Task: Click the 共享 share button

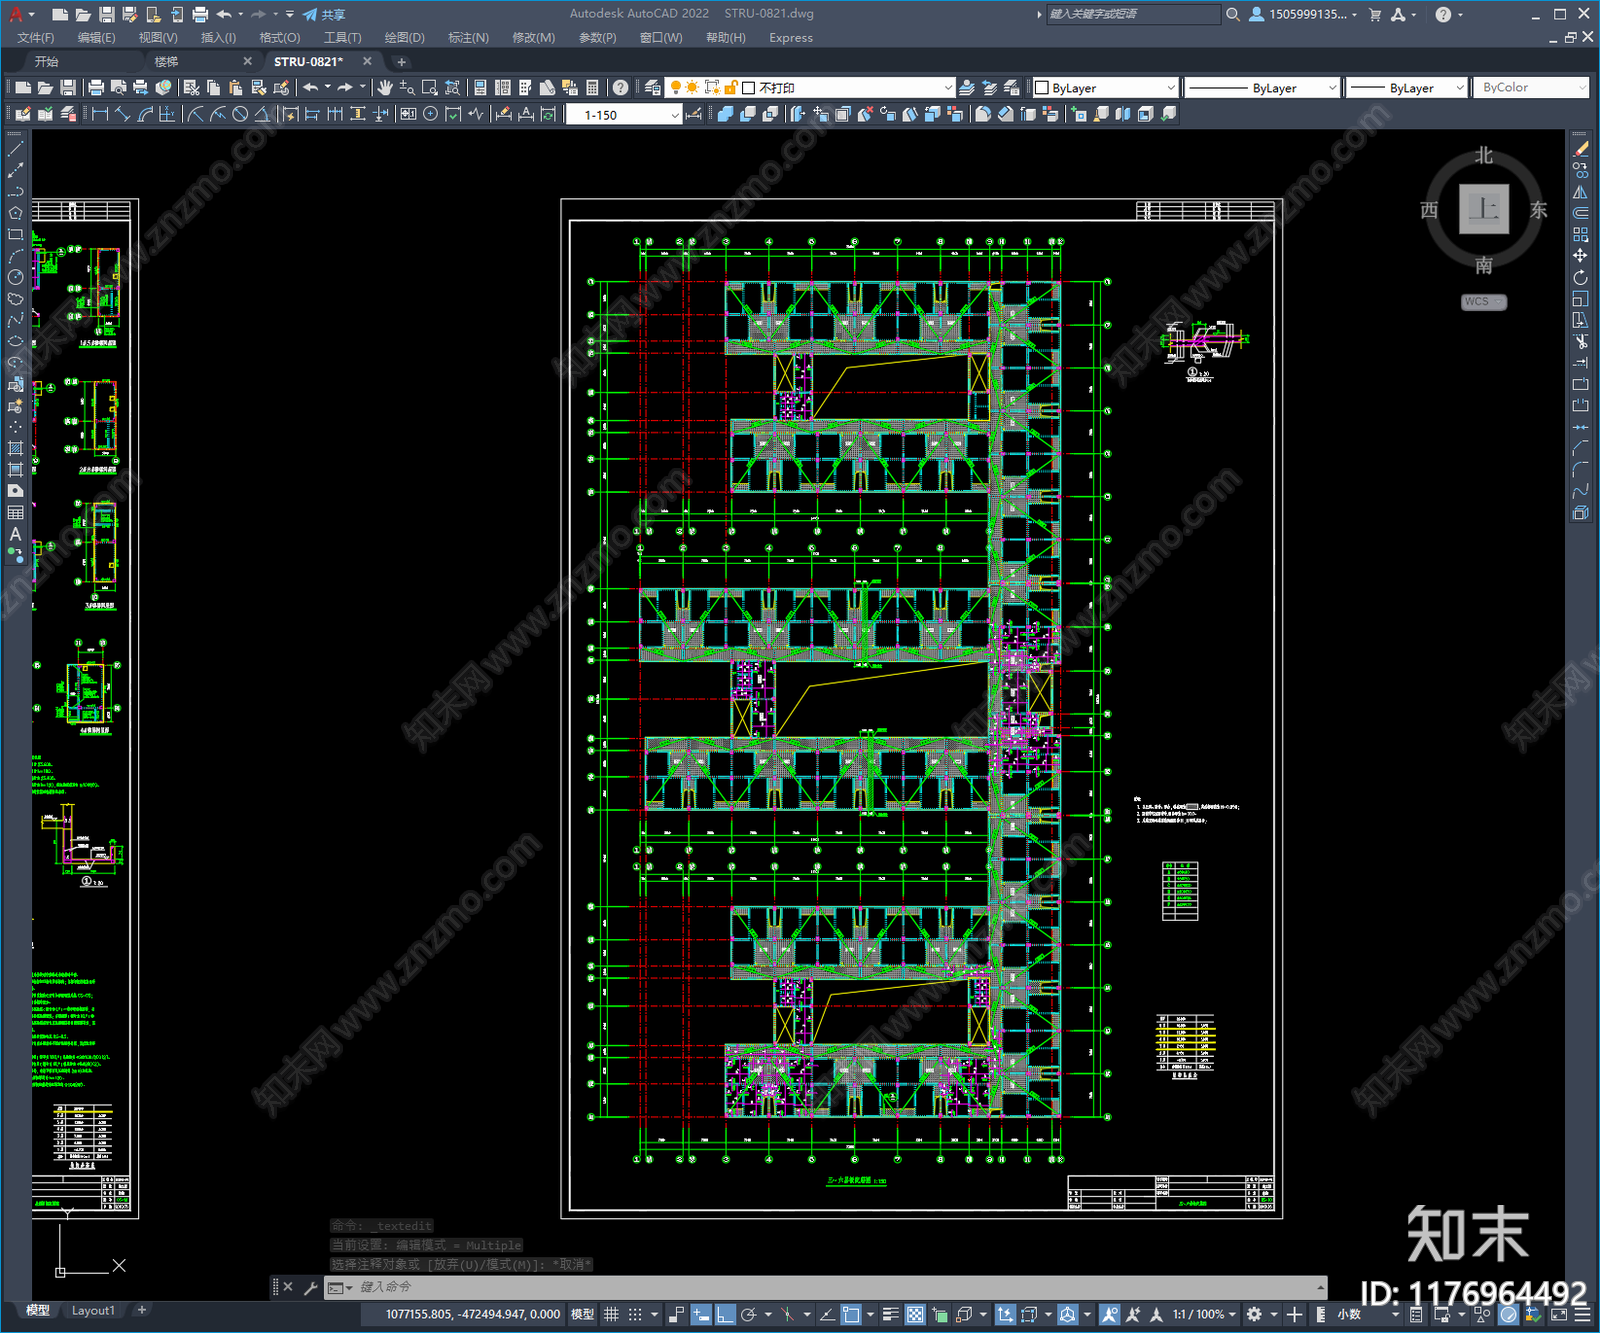Action: pyautogui.click(x=324, y=14)
